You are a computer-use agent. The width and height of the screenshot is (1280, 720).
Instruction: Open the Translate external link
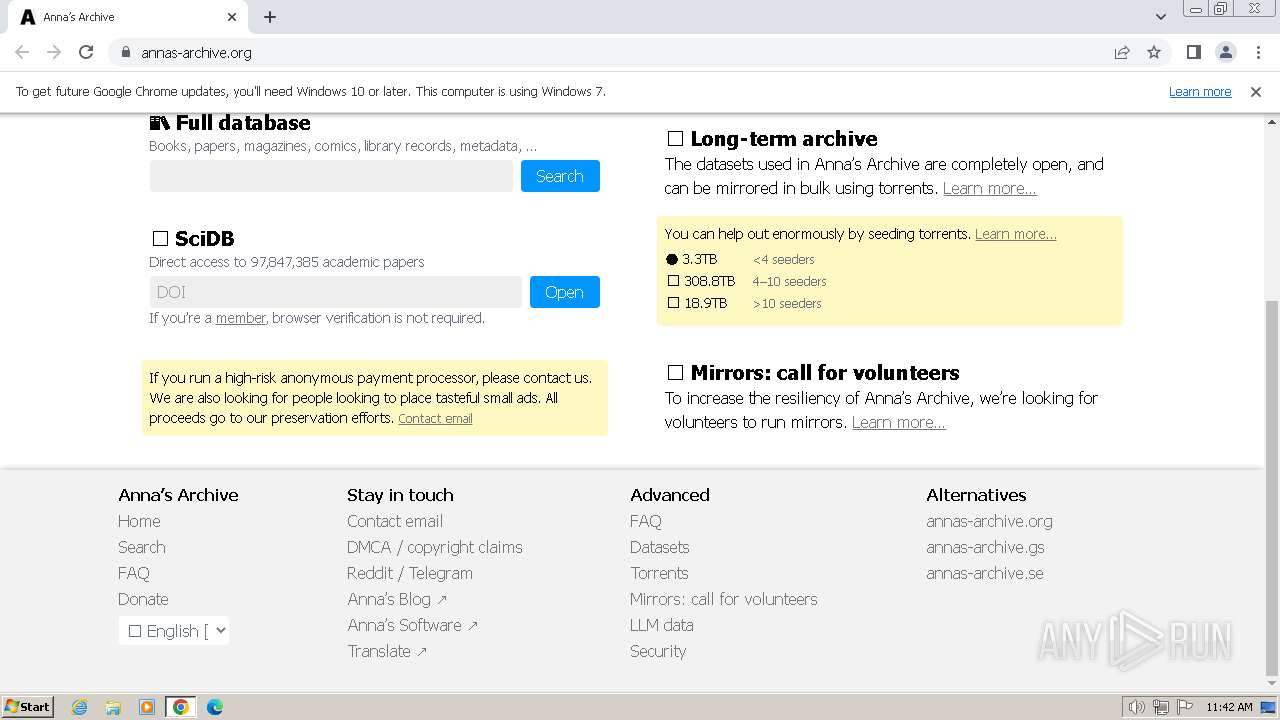[387, 651]
